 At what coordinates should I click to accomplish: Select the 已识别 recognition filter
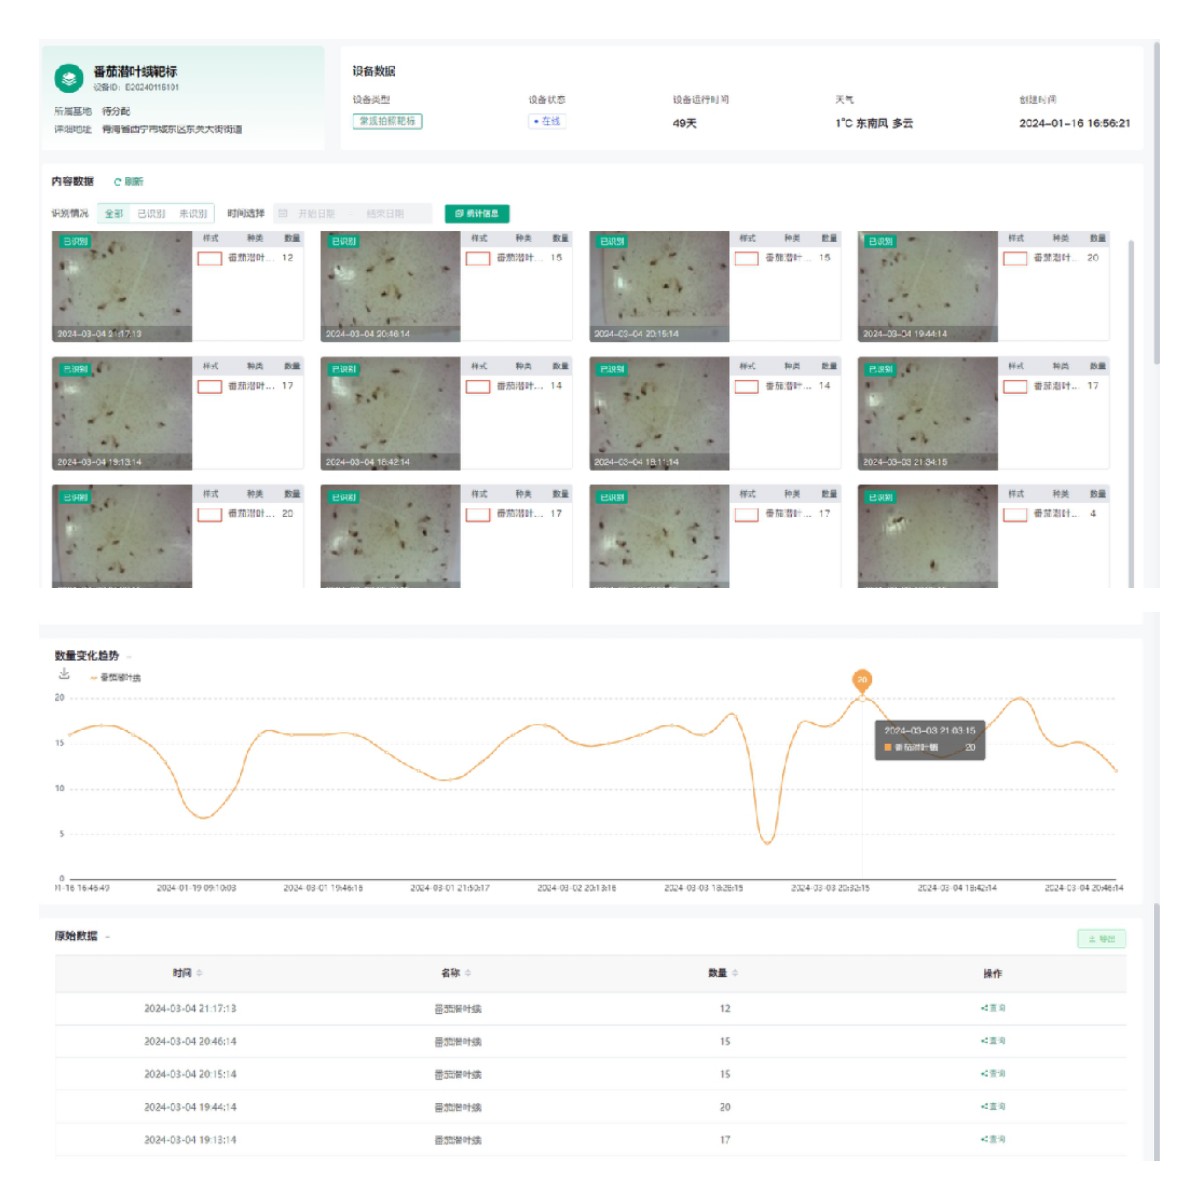(x=151, y=214)
